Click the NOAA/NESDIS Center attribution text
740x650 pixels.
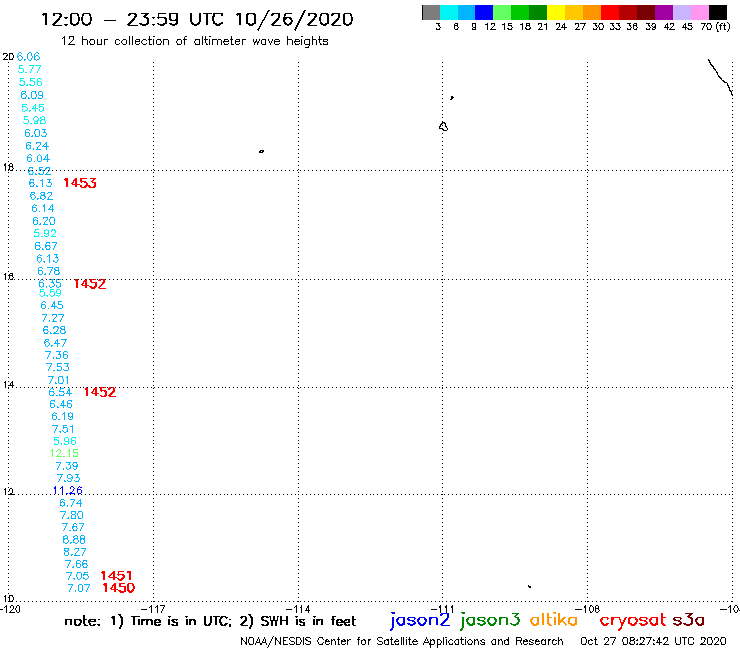pyautogui.click(x=402, y=641)
